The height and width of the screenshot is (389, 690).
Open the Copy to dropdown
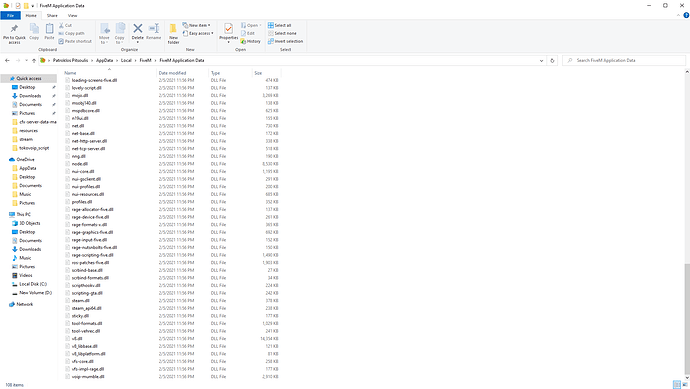[x=120, y=34]
